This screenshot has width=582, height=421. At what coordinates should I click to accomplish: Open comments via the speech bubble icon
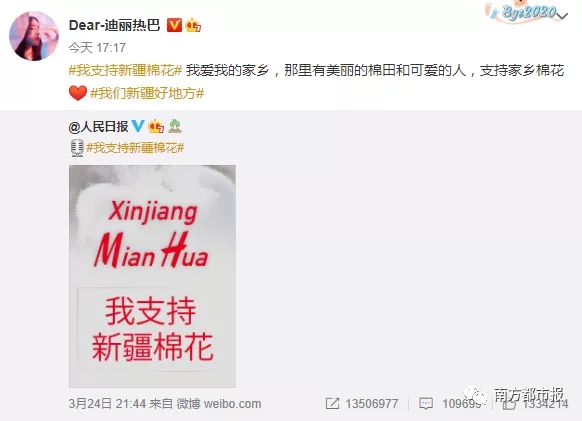pyautogui.click(x=426, y=404)
